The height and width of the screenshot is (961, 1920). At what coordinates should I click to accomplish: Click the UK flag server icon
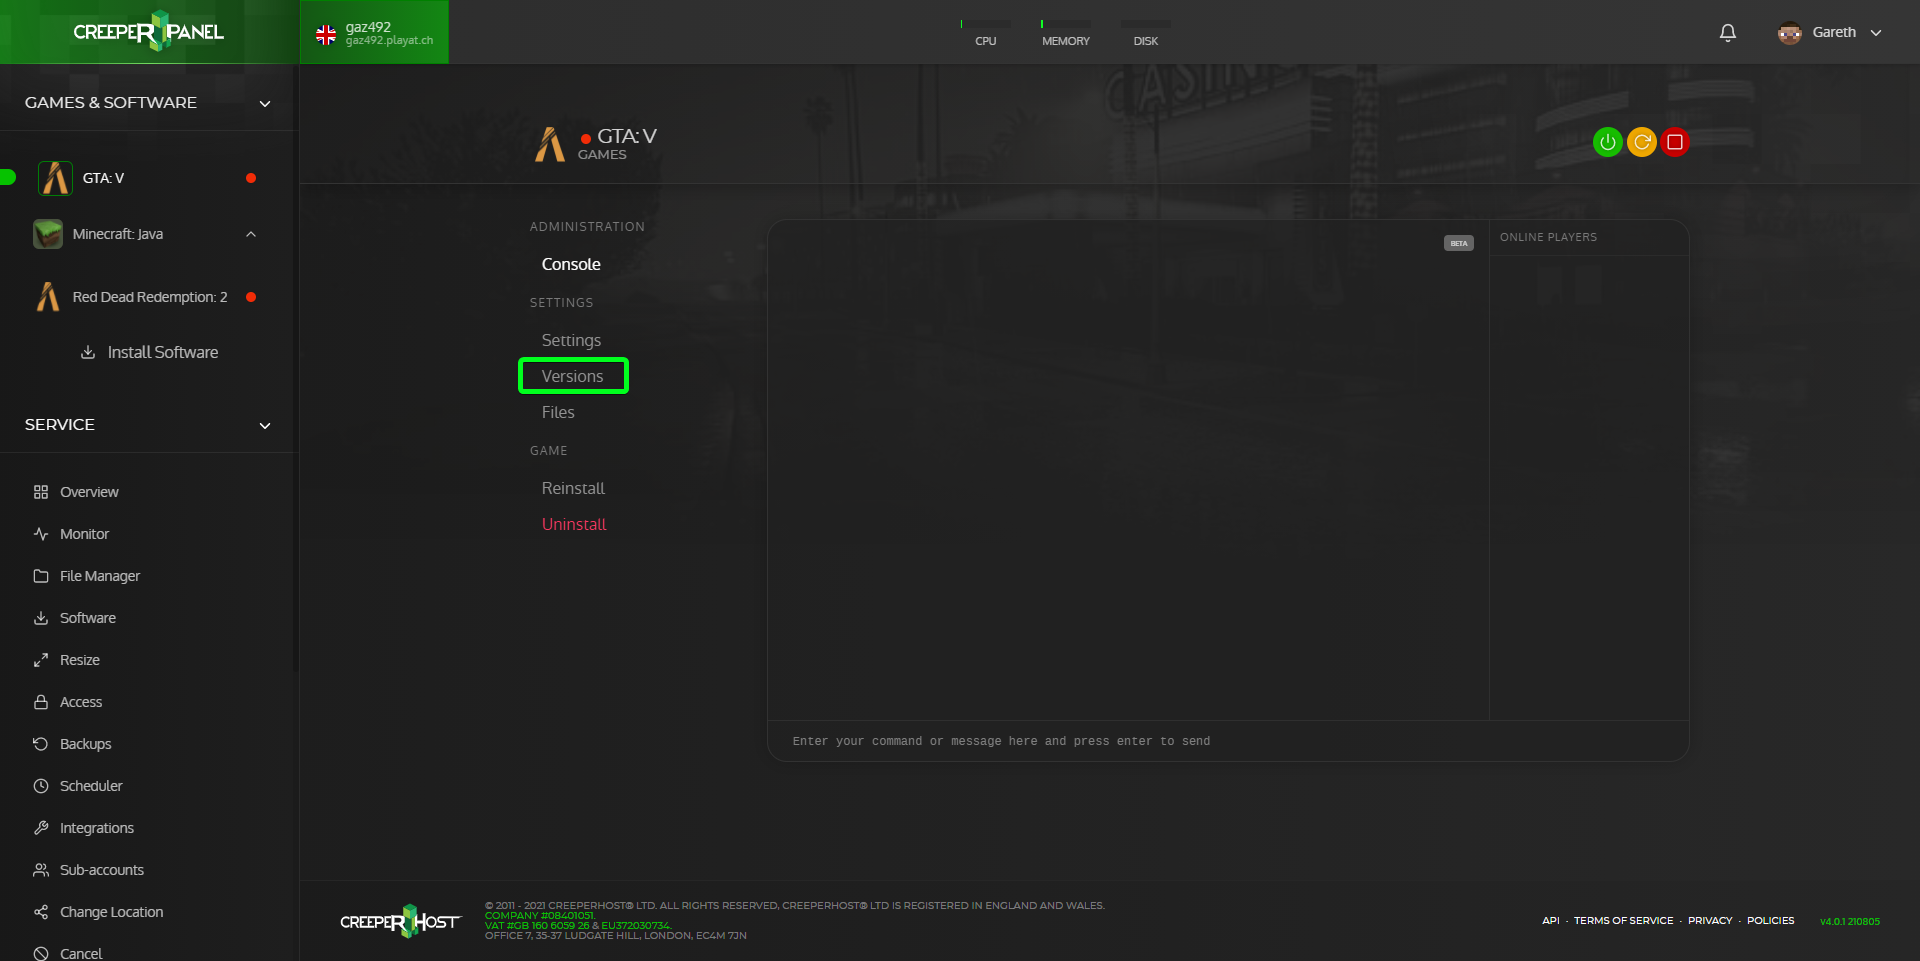point(326,35)
